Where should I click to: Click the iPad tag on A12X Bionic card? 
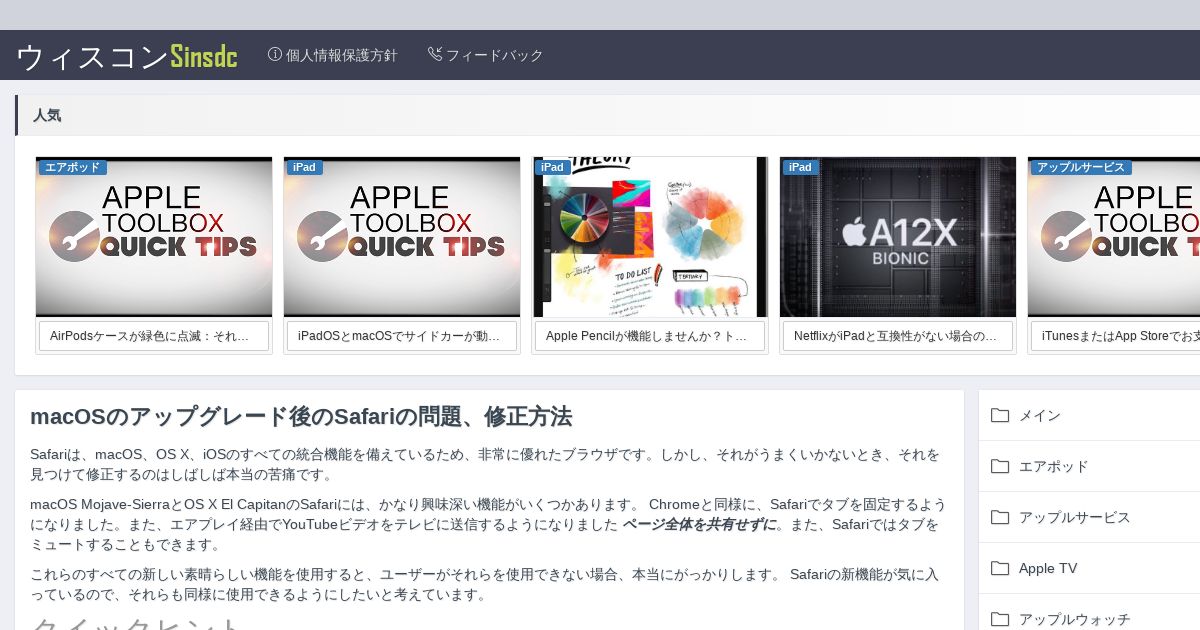800,167
